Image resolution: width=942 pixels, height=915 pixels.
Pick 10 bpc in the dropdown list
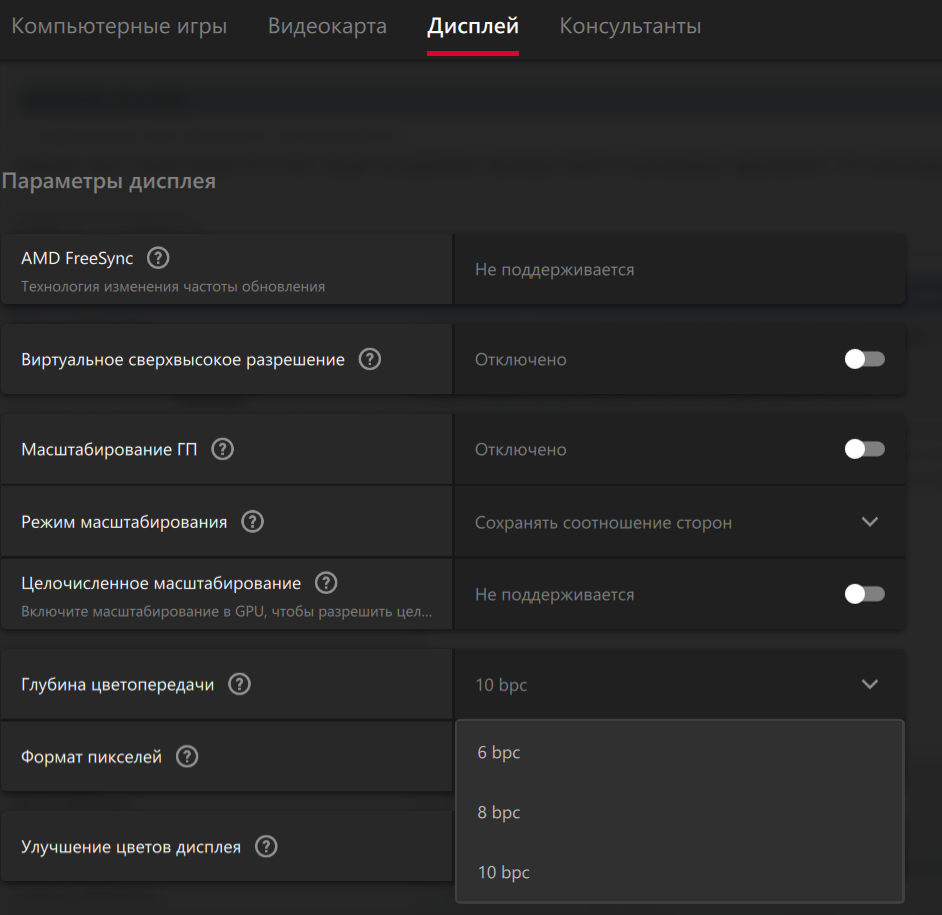(503, 872)
